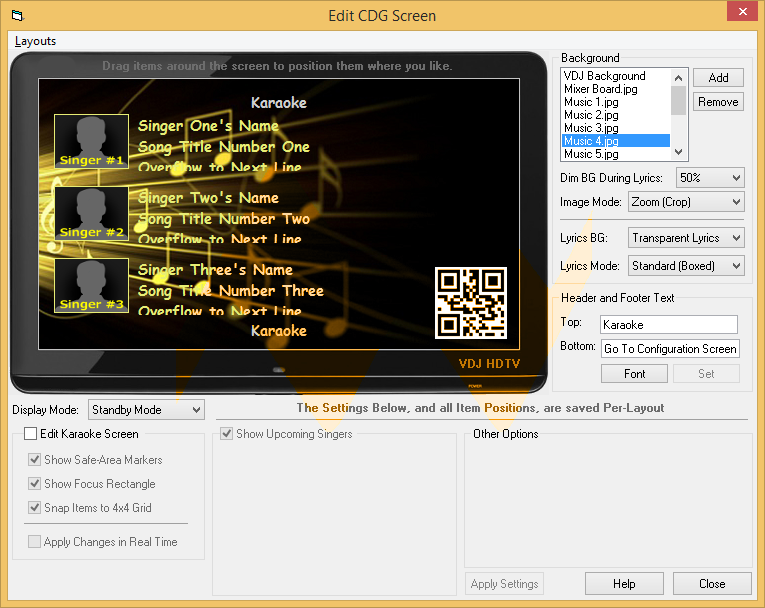
Task: Toggle Snap Items to 4x4 Grid
Action: tap(34, 507)
